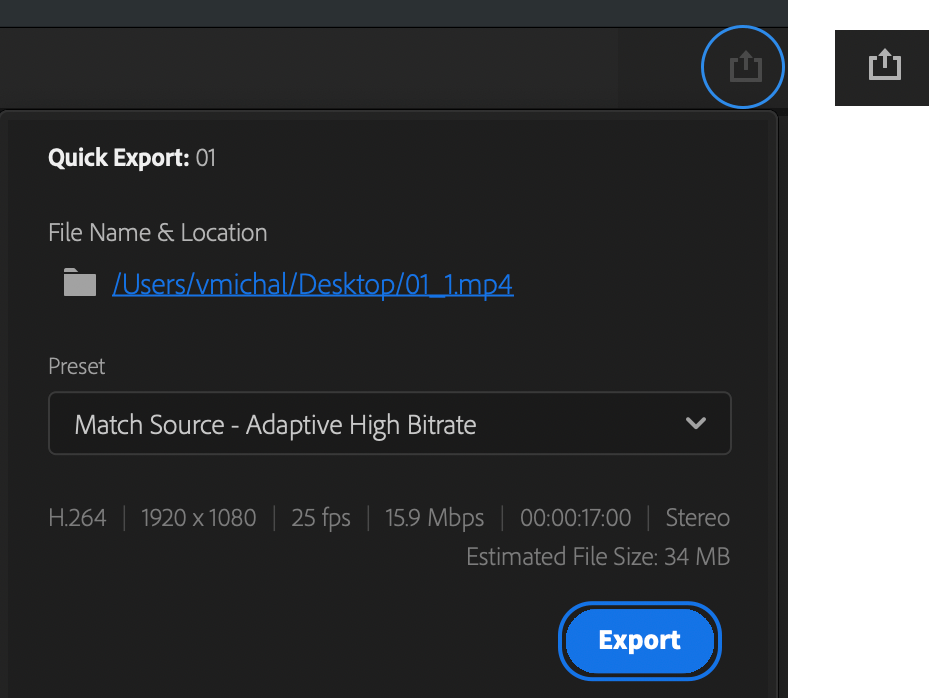
Task: Click the enlarged export icon on right
Action: 885,65
